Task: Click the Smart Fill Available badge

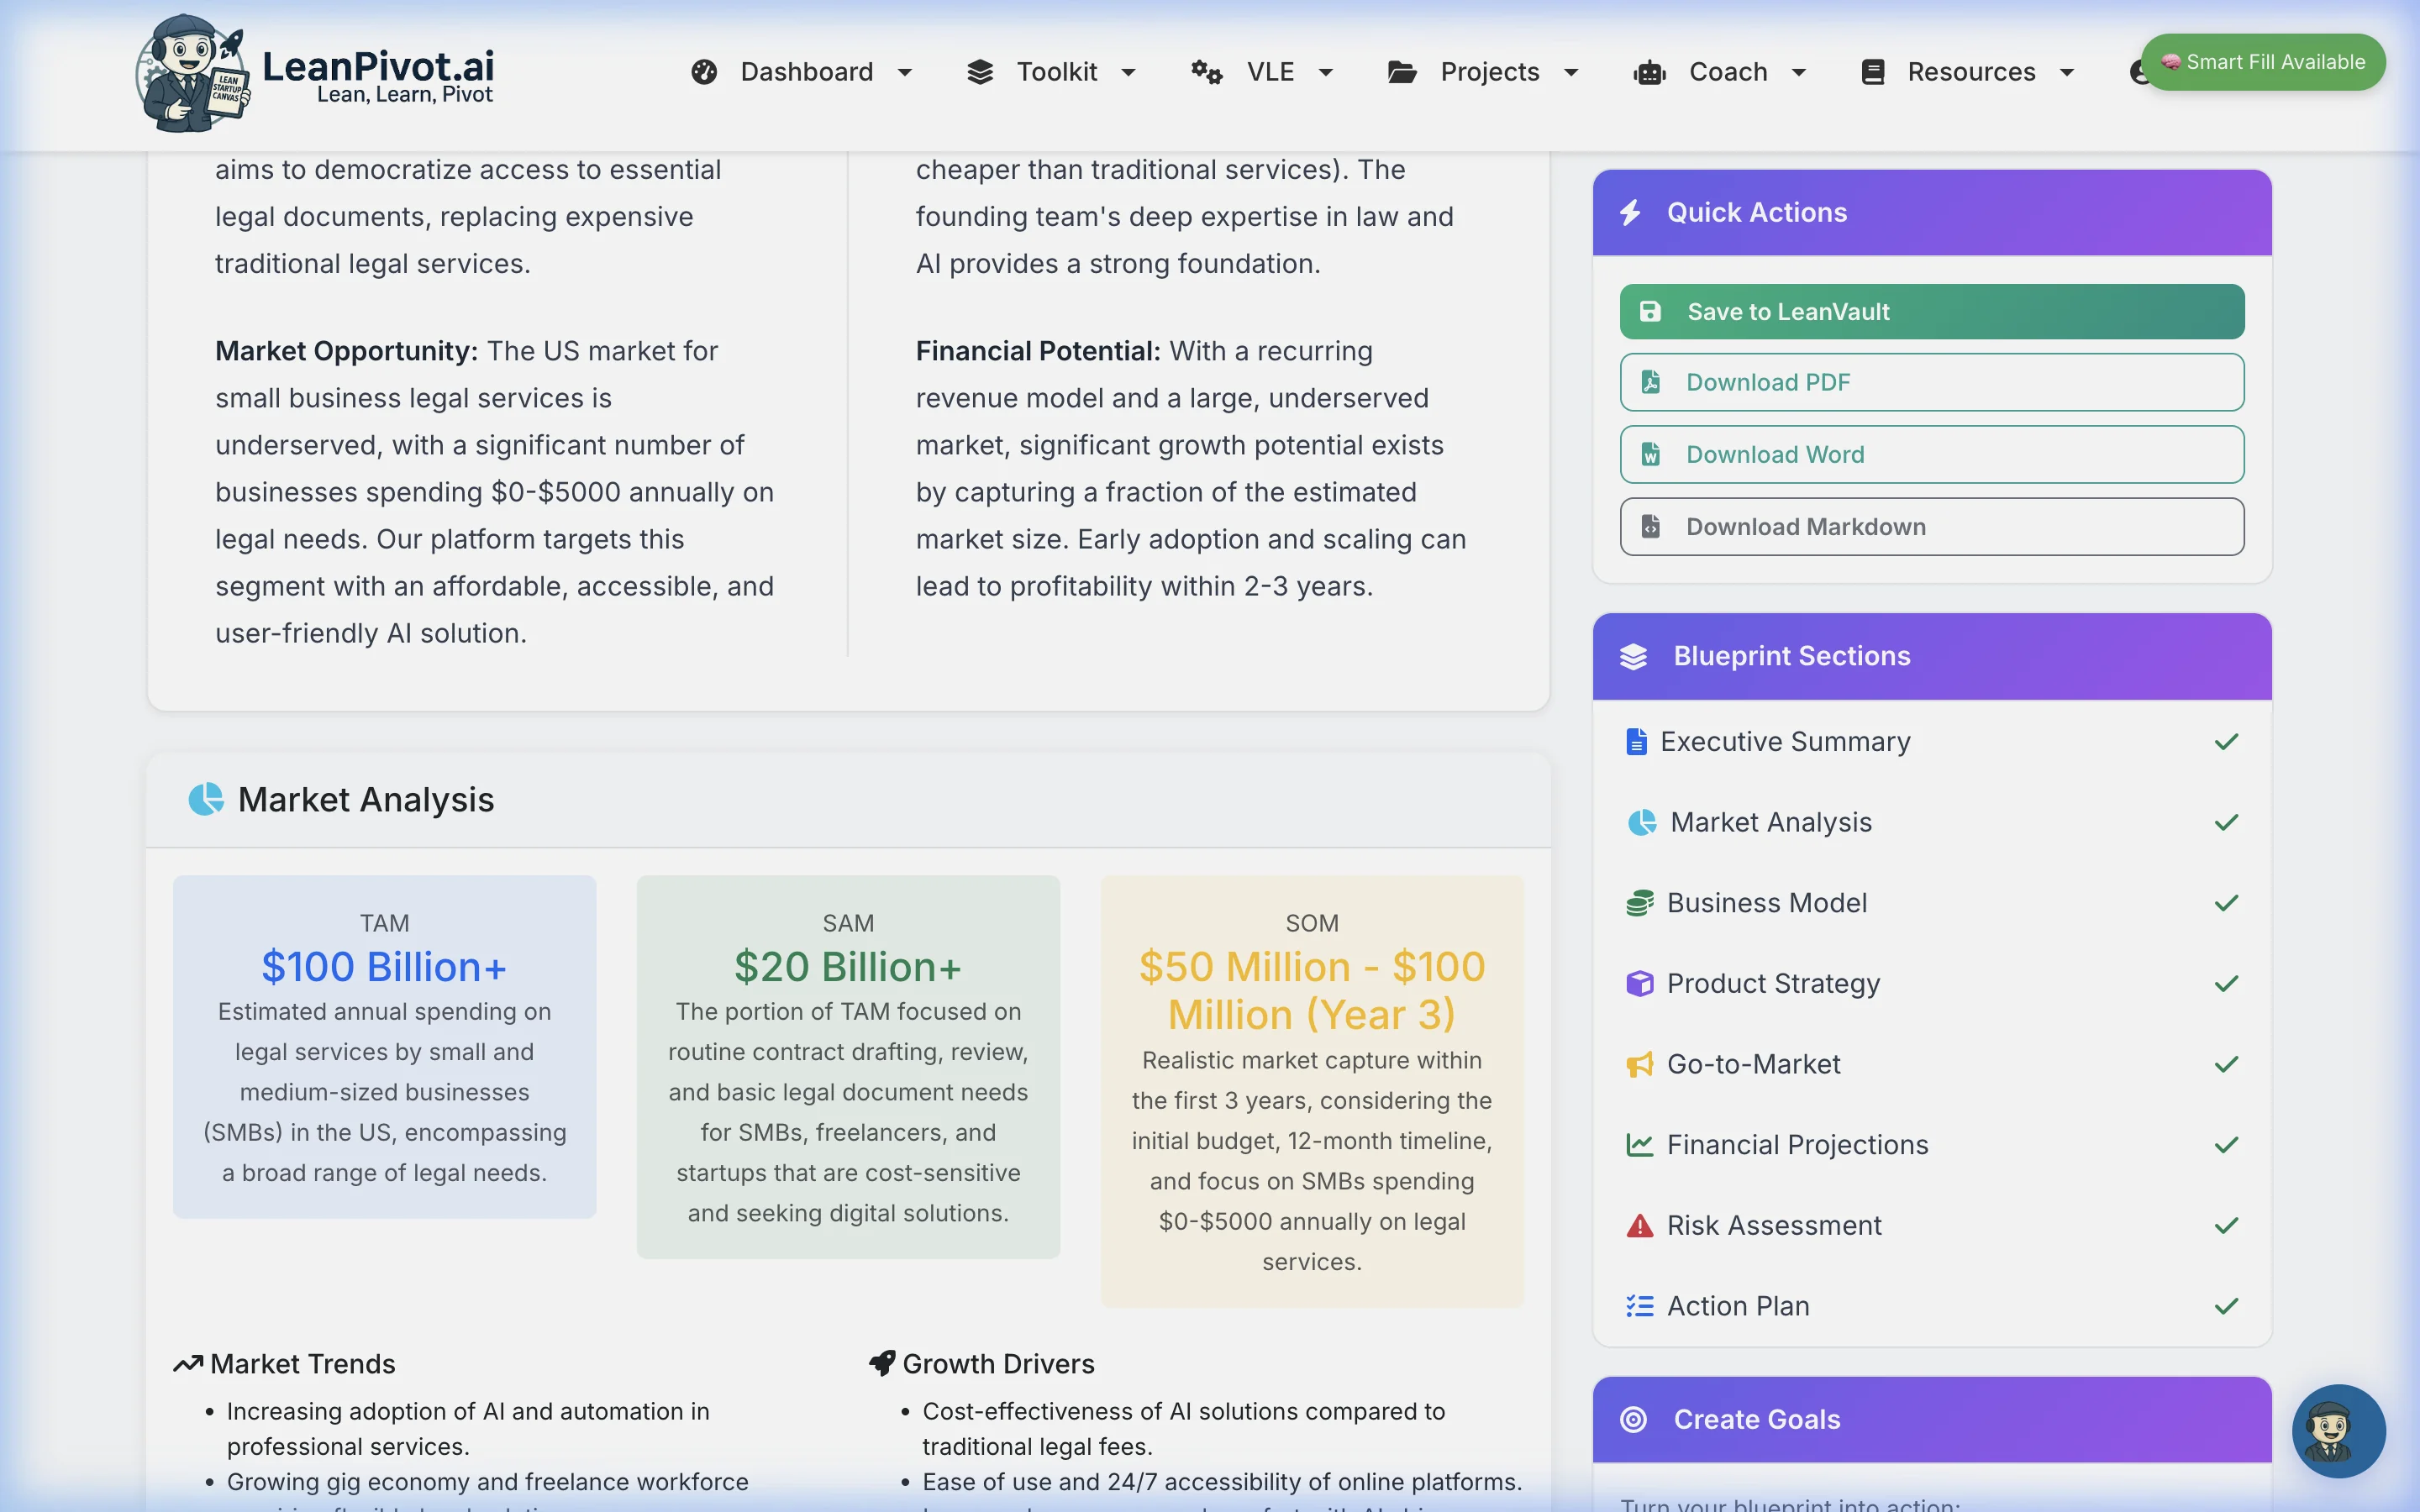Action: tap(2263, 62)
